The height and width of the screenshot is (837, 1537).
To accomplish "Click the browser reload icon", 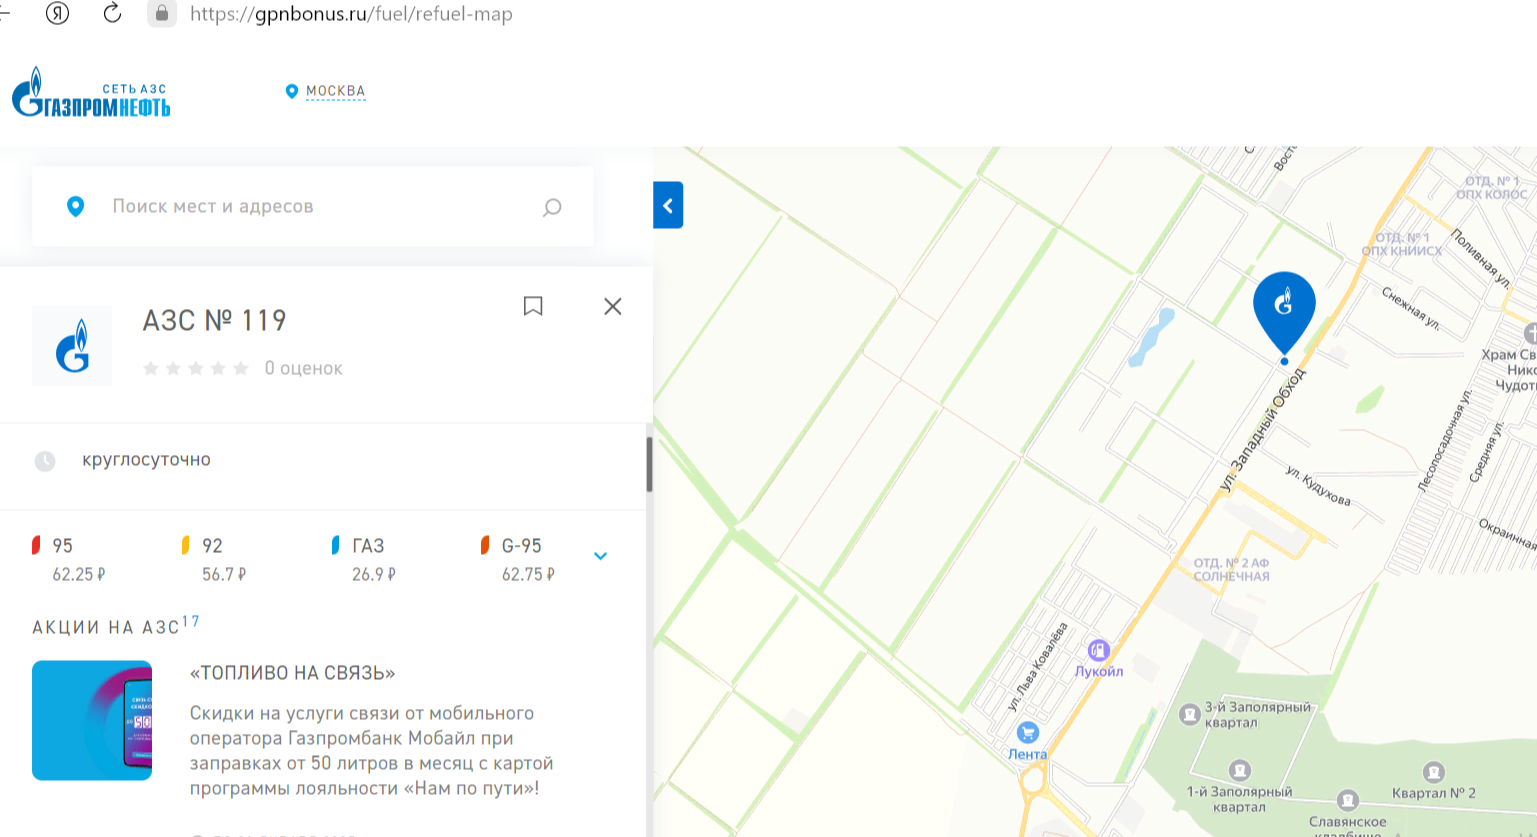I will click(112, 13).
